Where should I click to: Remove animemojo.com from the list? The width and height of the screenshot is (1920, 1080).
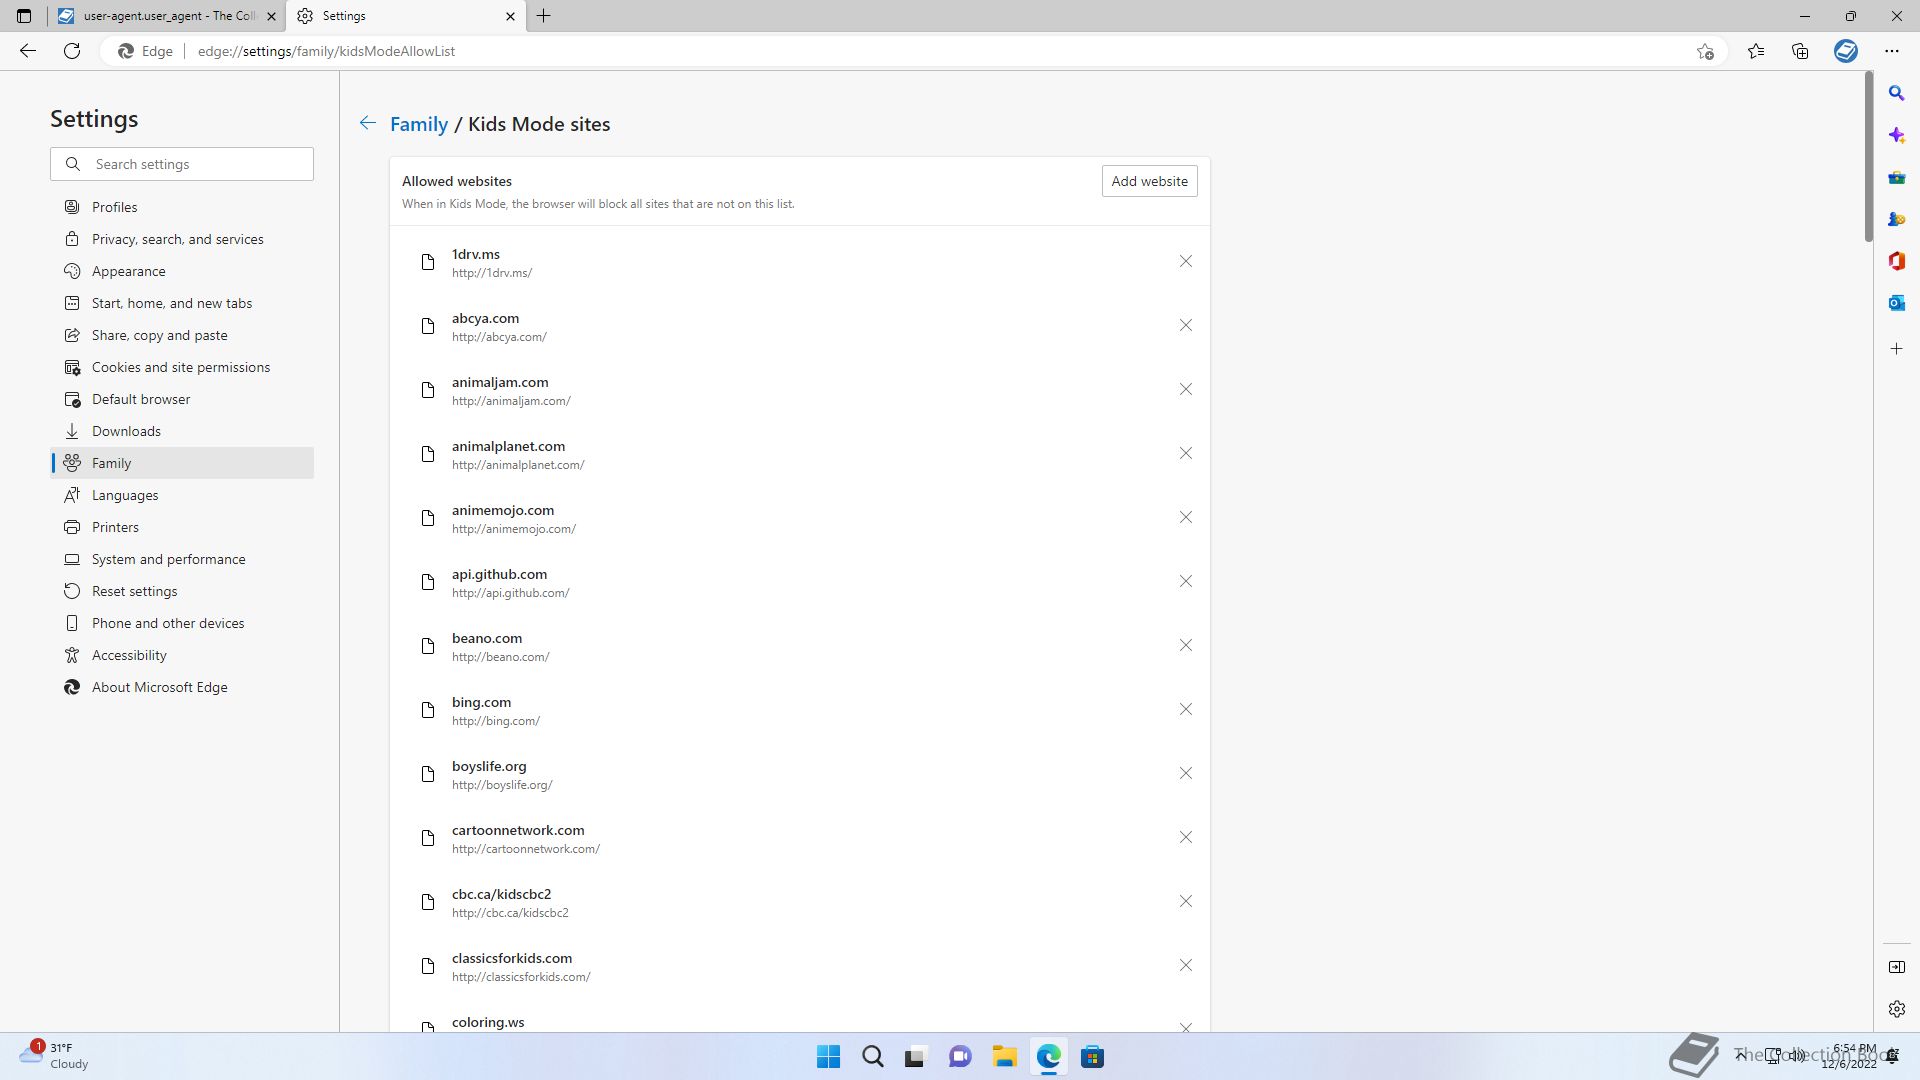1185,517
